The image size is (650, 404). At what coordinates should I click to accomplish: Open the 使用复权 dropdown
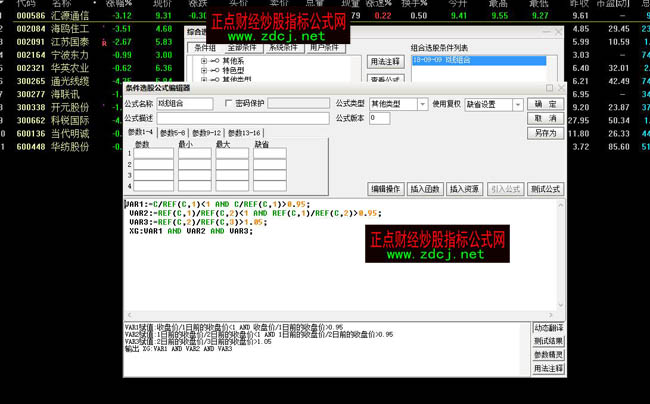pos(513,103)
